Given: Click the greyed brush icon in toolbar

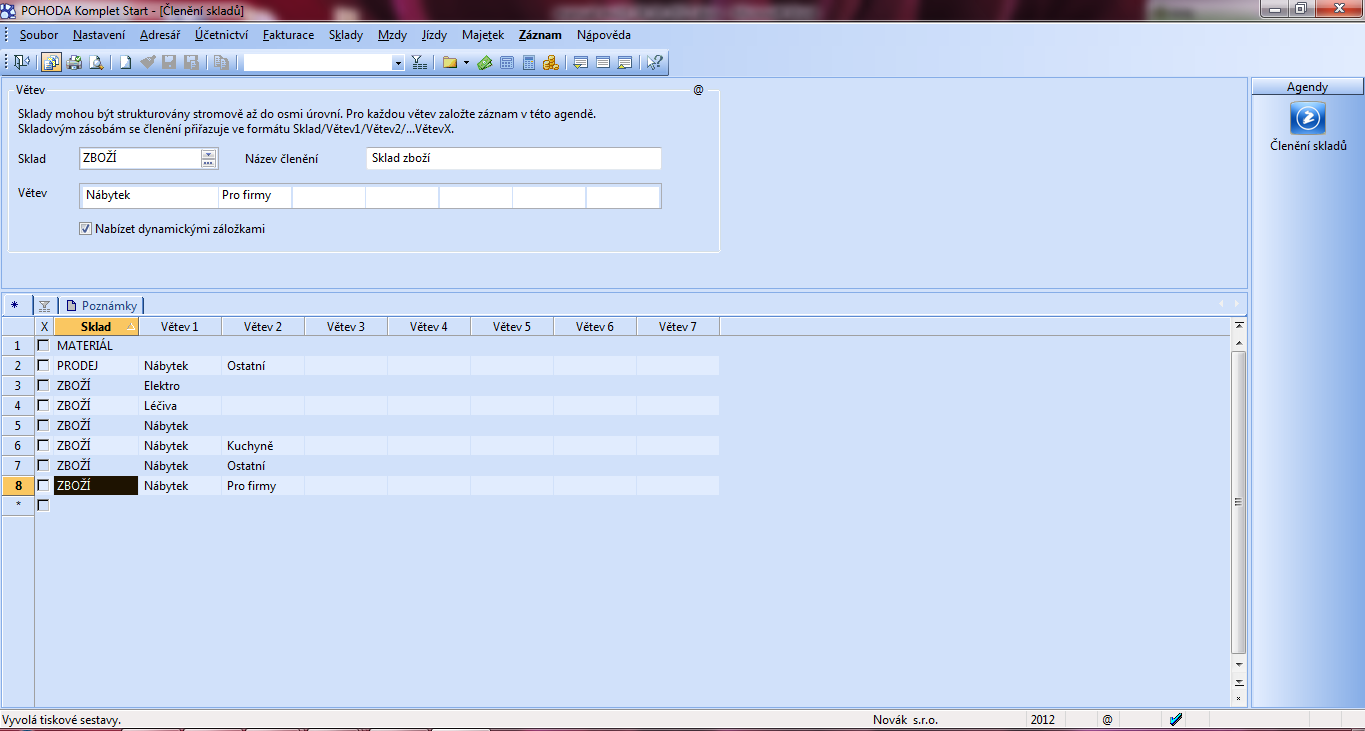Looking at the screenshot, I should [x=148, y=63].
